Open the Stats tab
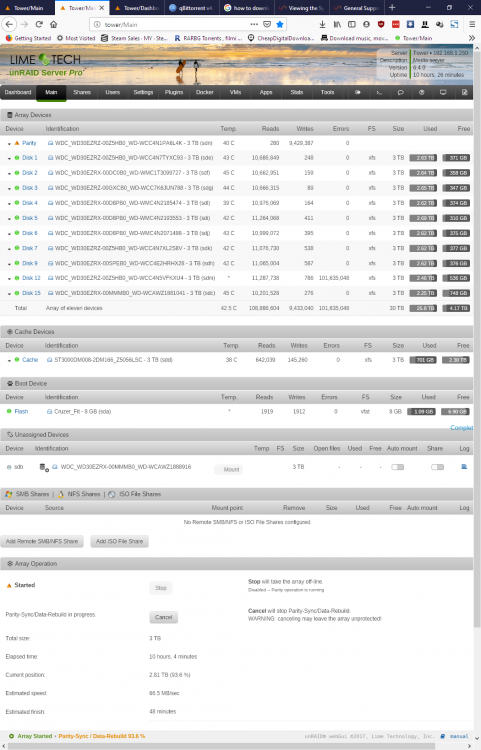The width and height of the screenshot is (481, 750). (296, 92)
